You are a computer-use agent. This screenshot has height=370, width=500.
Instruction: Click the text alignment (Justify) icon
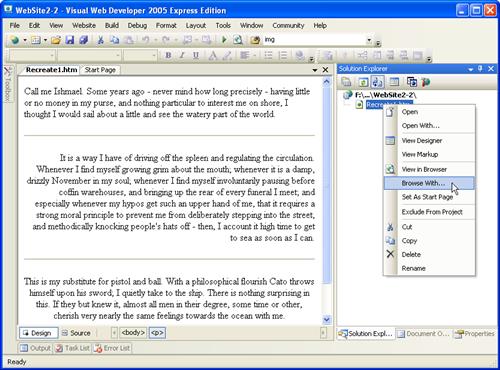click(x=245, y=55)
